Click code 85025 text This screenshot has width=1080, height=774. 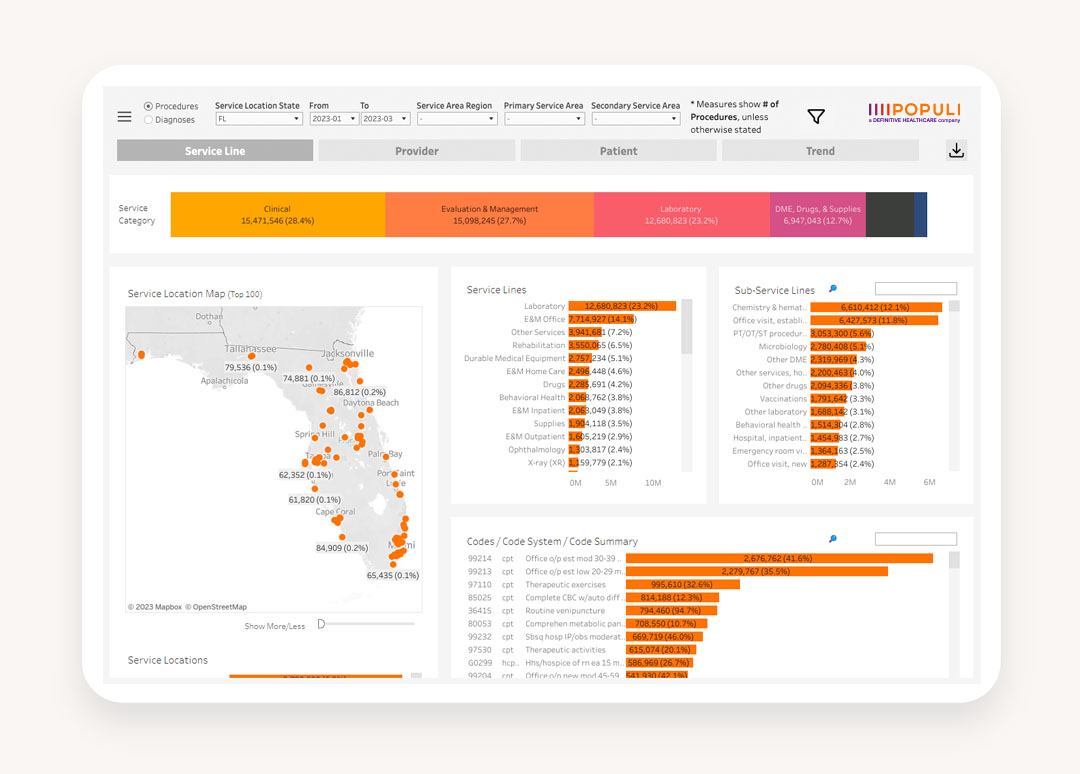pyautogui.click(x=479, y=598)
